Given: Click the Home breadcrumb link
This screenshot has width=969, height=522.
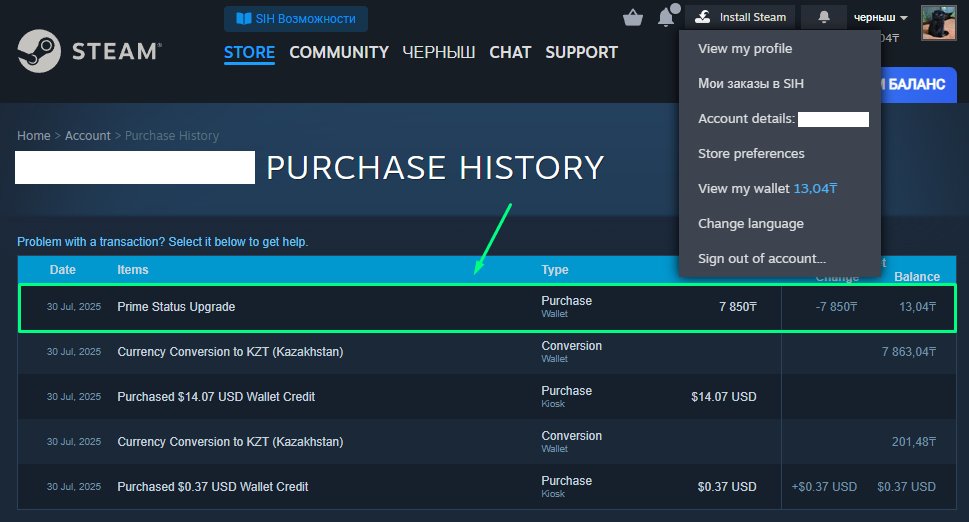Looking at the screenshot, I should [x=33, y=136].
